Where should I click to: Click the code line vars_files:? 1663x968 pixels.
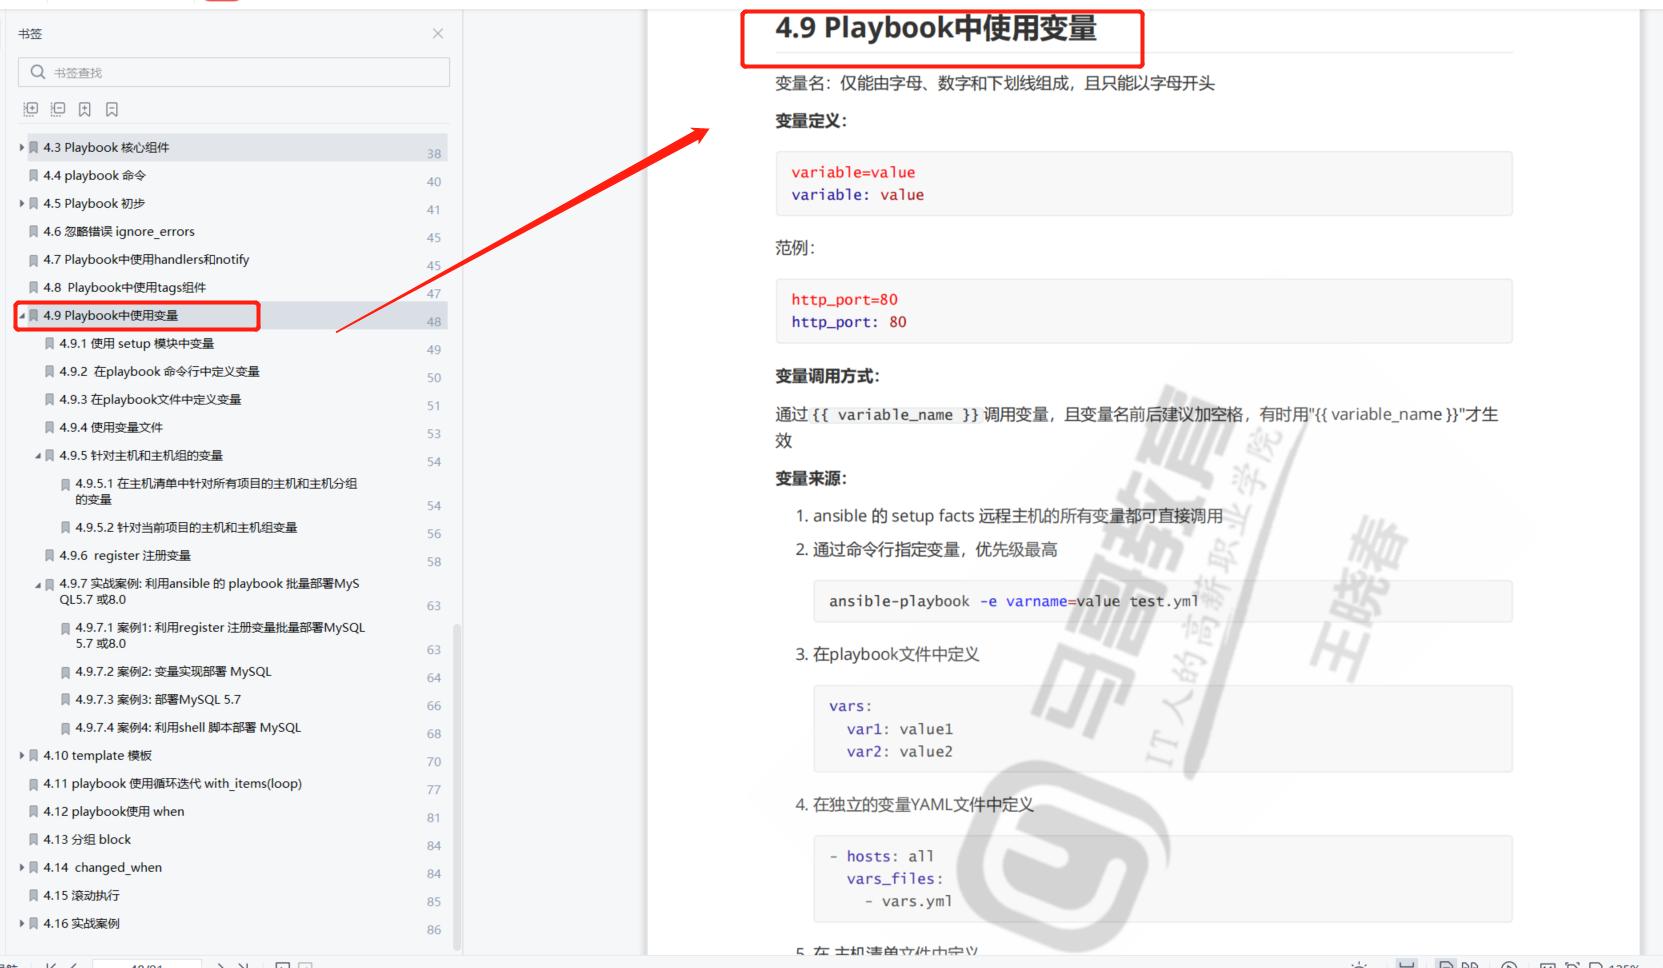tap(894, 879)
